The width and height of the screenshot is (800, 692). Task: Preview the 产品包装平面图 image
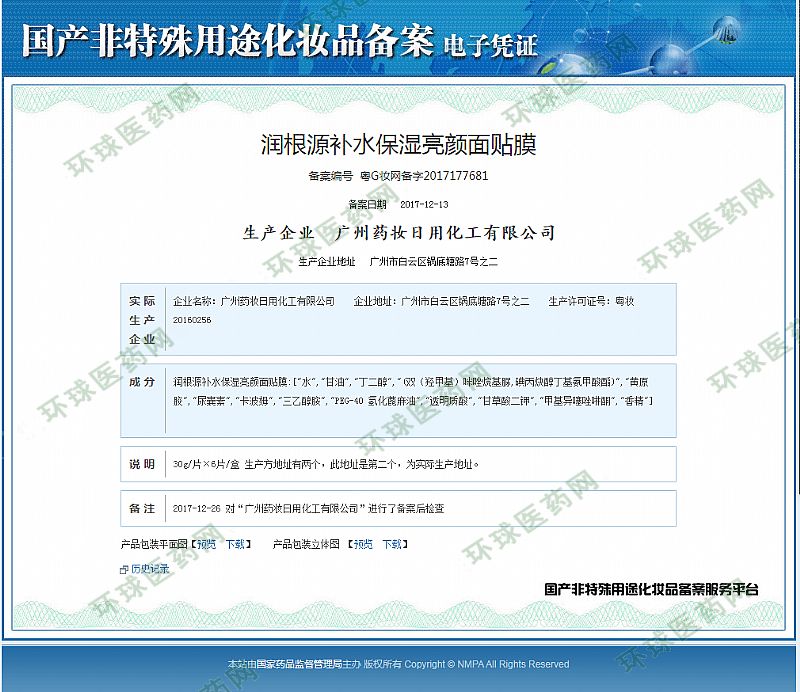click(205, 544)
